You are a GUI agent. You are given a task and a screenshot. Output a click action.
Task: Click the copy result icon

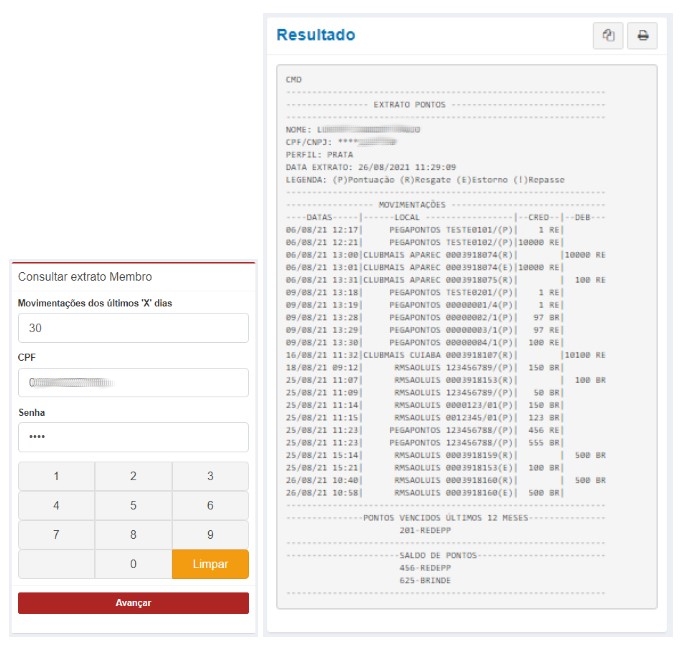click(608, 36)
